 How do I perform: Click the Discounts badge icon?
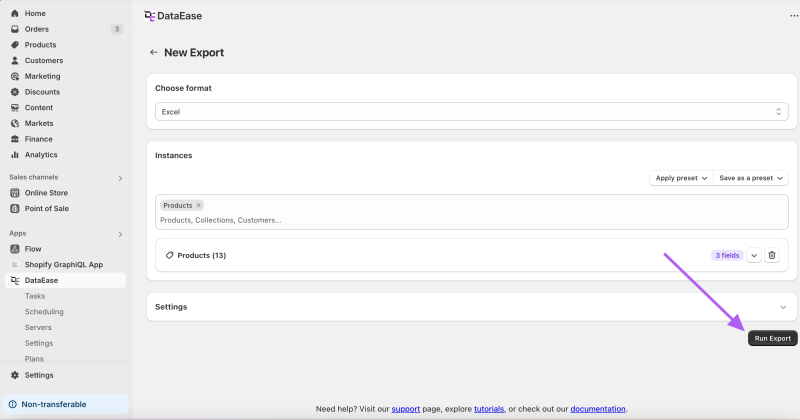[15, 92]
